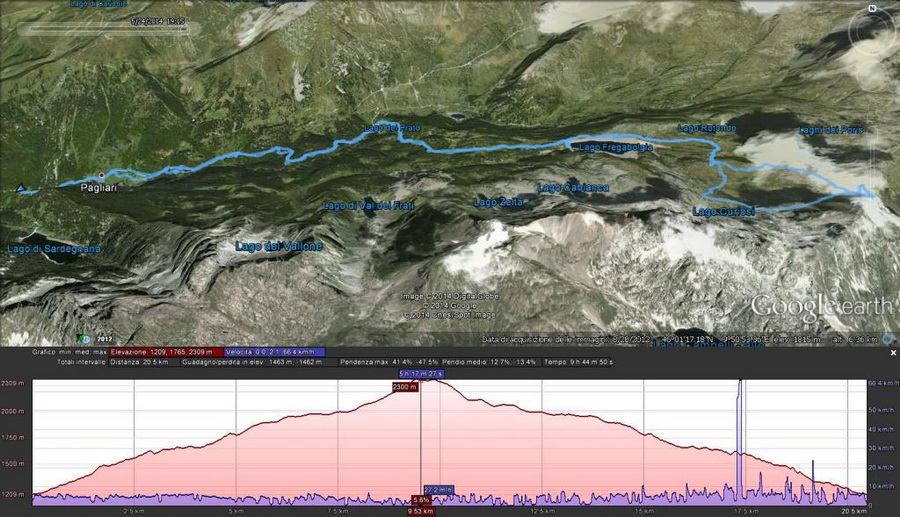Click the Lago di Sardegnana map label

tap(54, 249)
